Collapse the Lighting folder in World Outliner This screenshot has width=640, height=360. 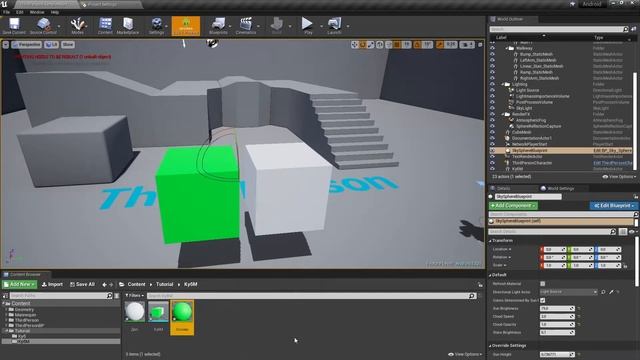[x=503, y=84]
